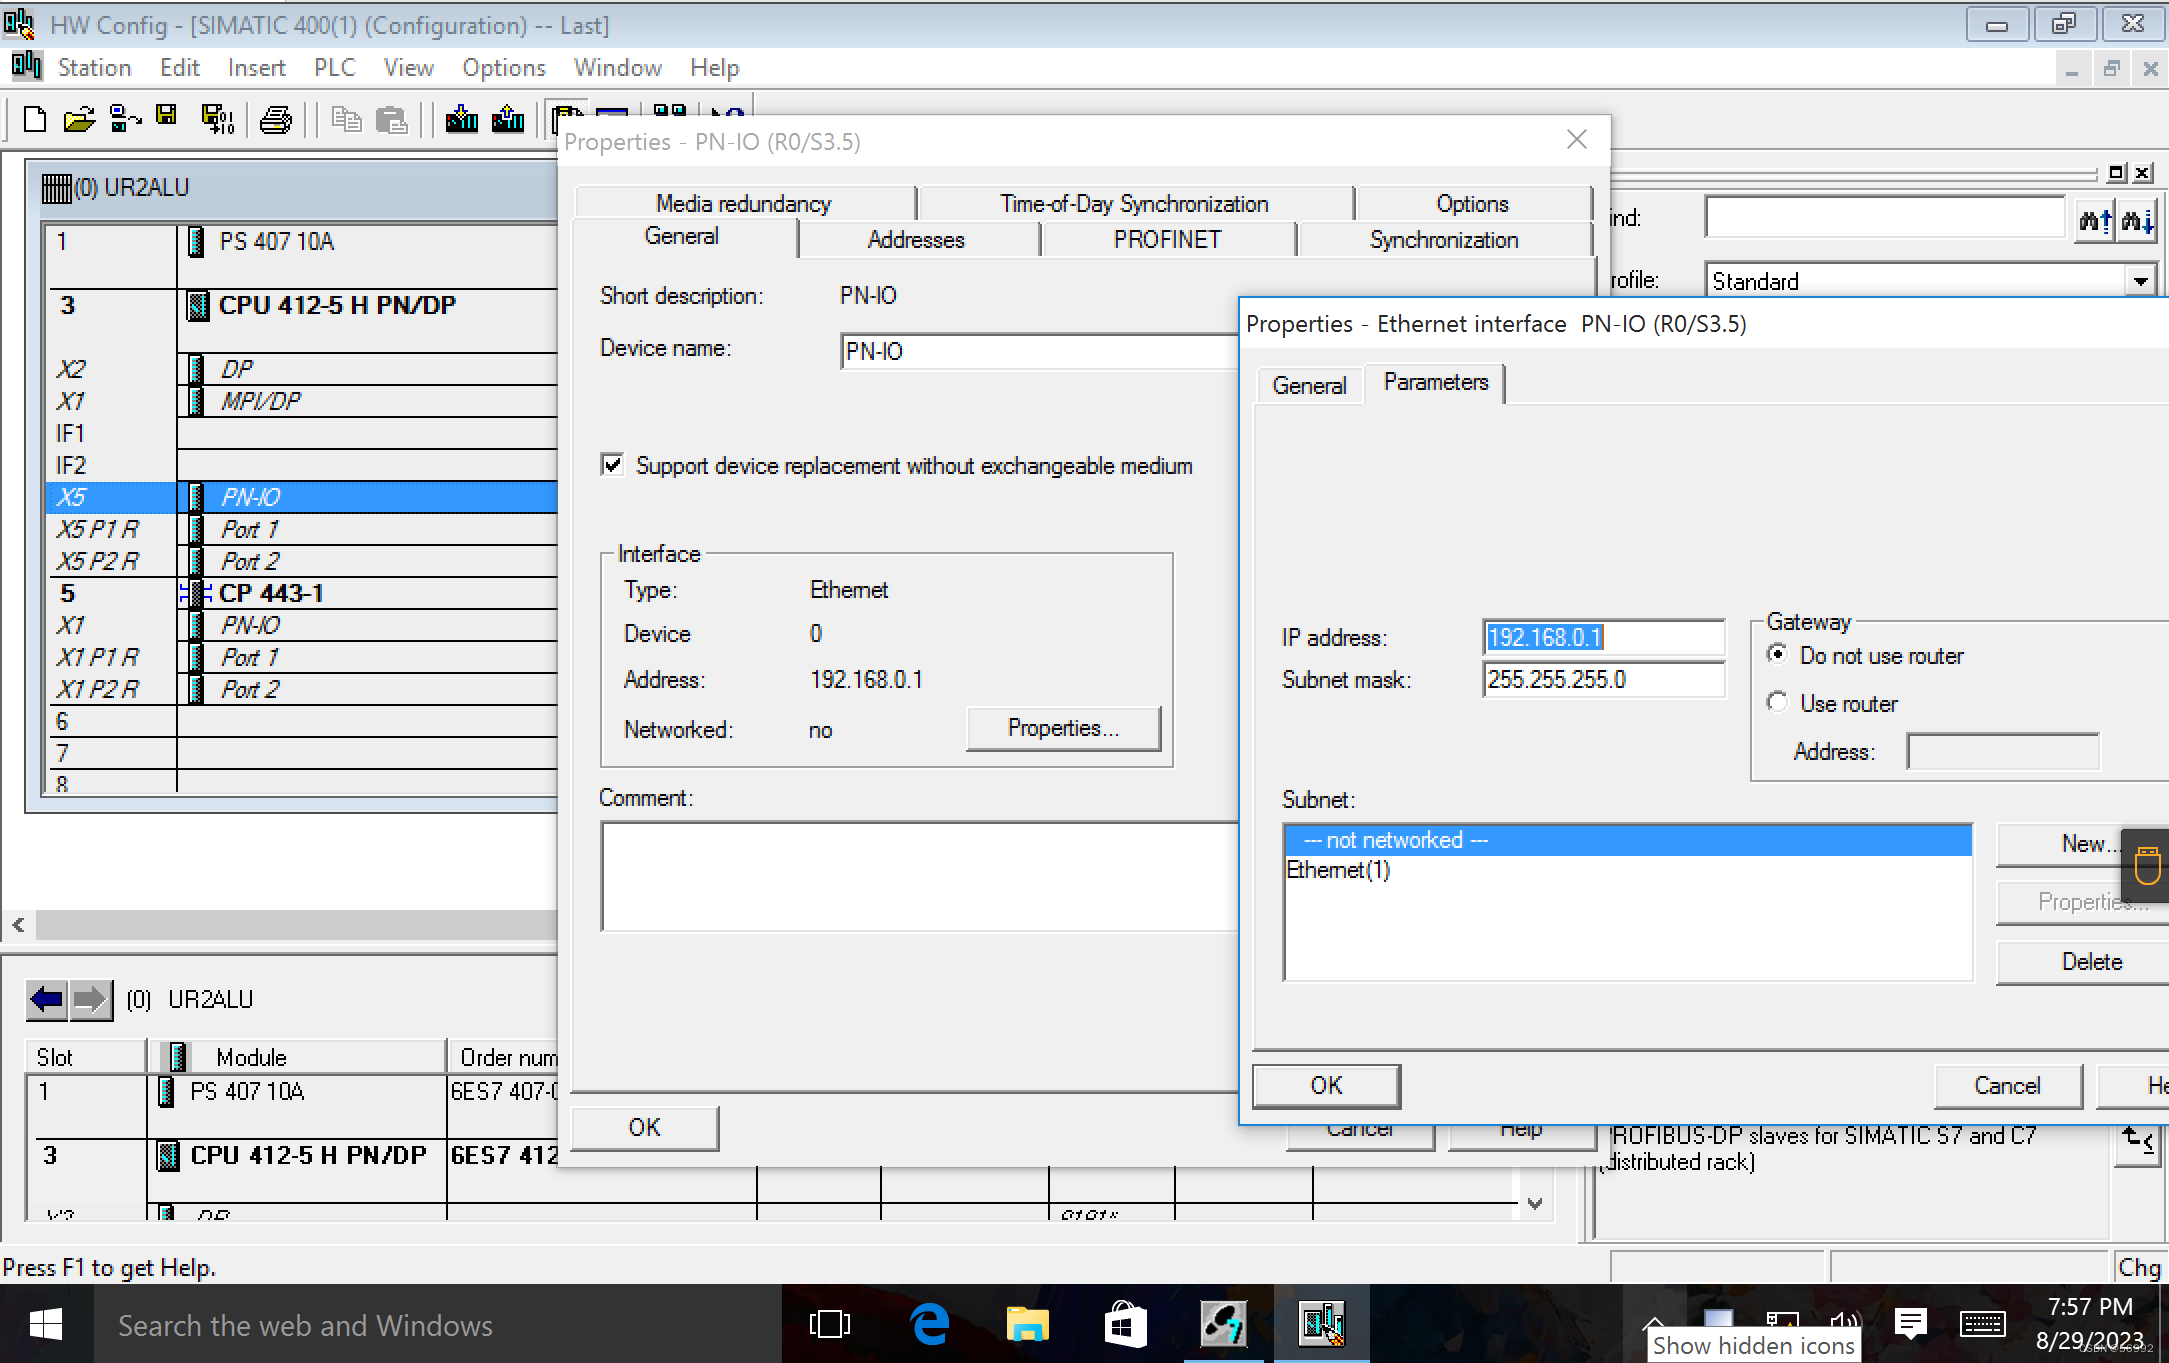Toggle device replacement without exchangeable medium checkbox
This screenshot has width=2169, height=1363.
tap(612, 465)
